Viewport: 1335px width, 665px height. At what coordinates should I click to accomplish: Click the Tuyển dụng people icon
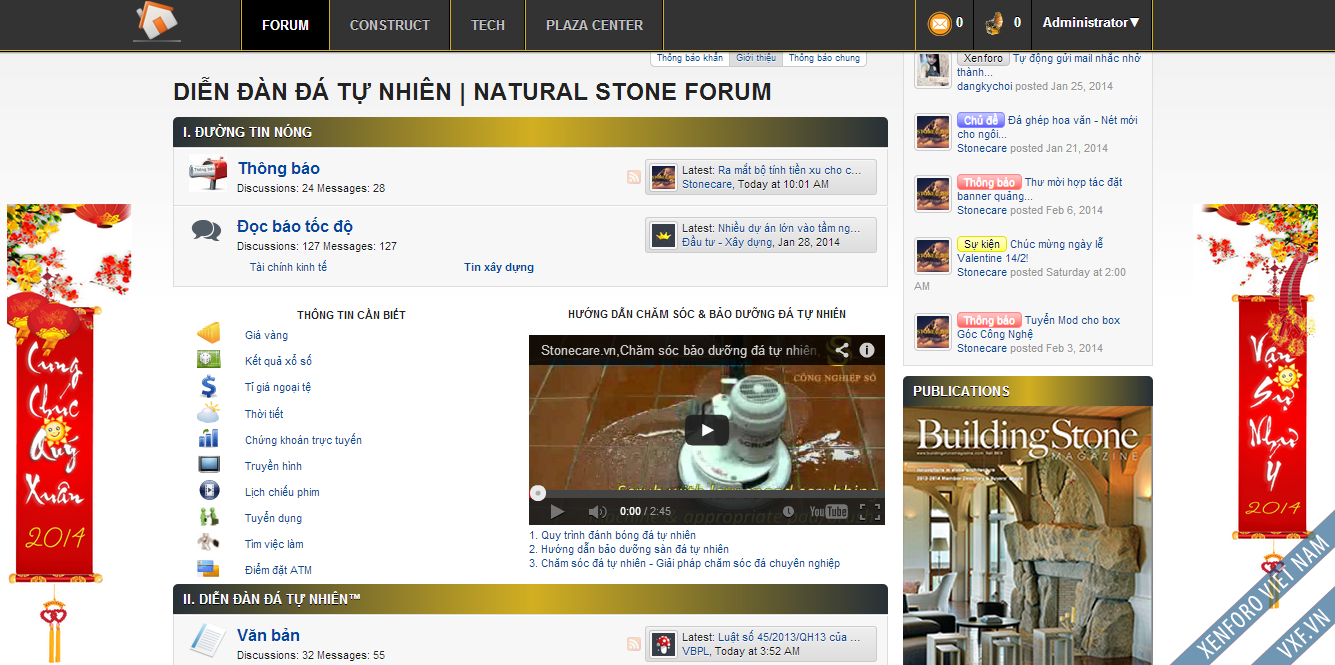point(208,517)
